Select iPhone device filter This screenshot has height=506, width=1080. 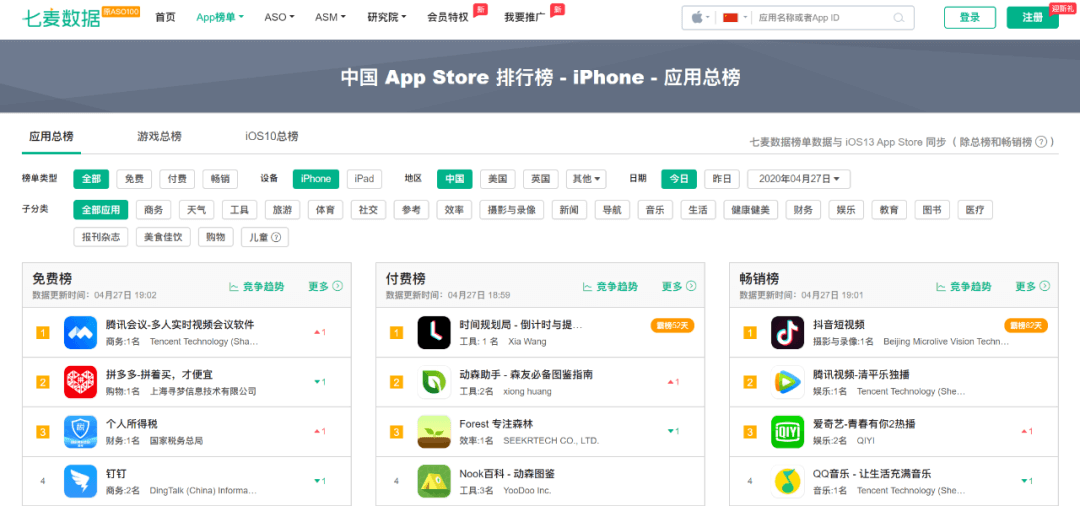click(316, 179)
